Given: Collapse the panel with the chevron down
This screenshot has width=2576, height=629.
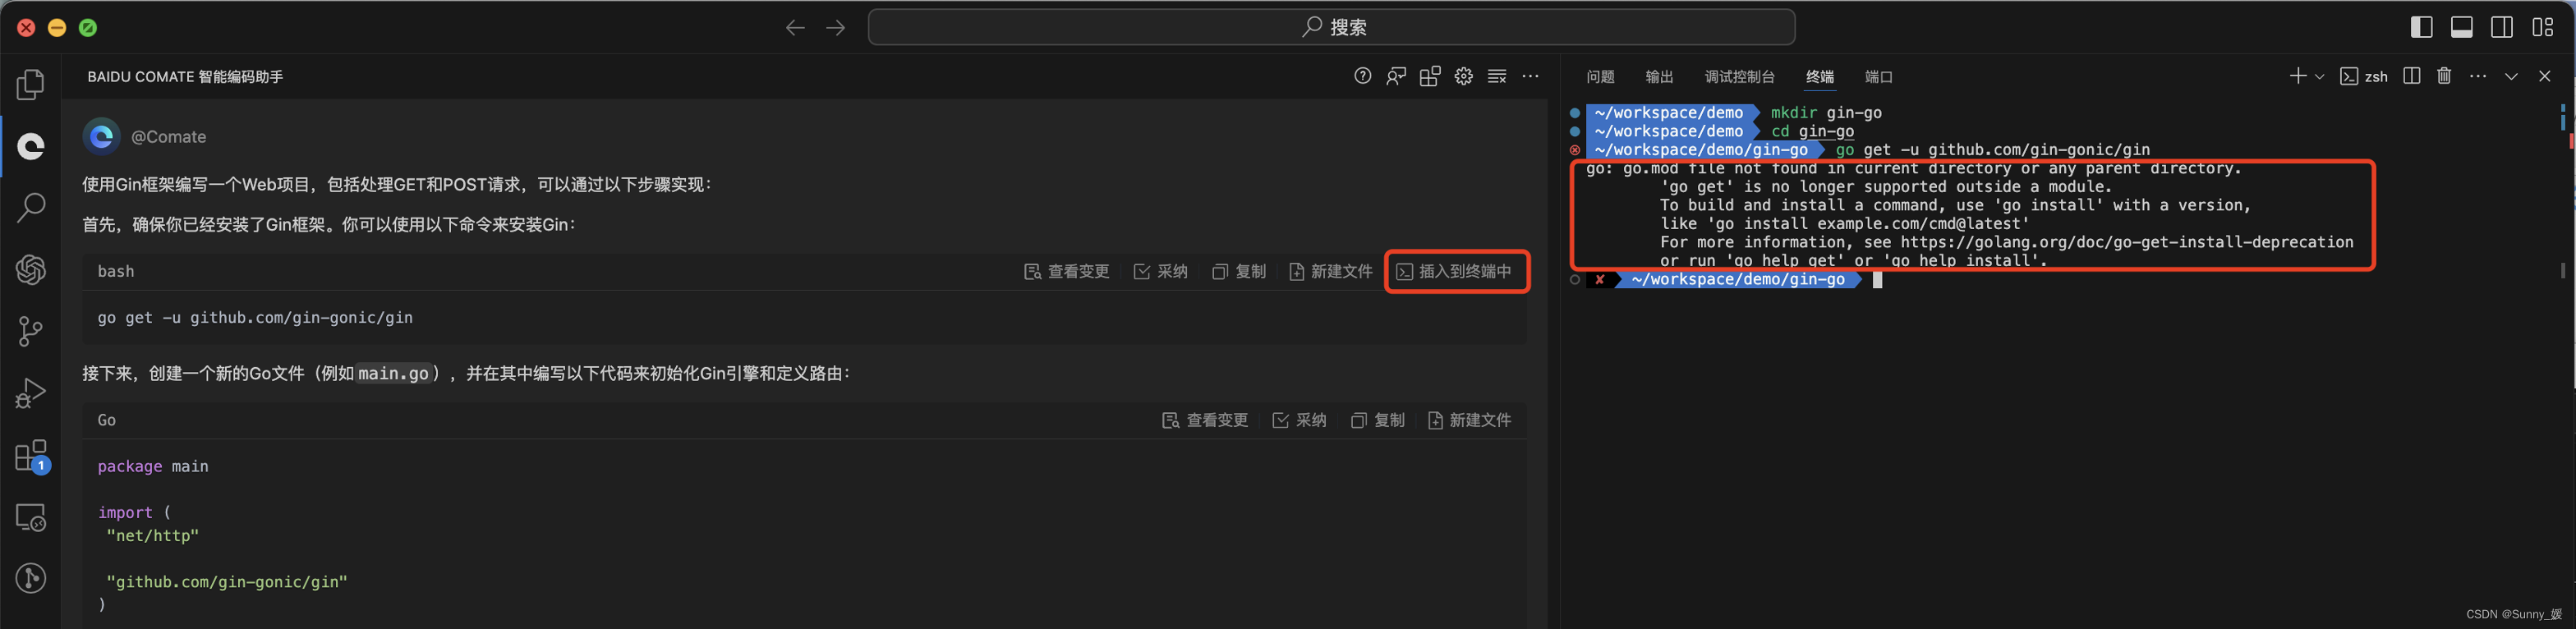Looking at the screenshot, I should pos(2511,76).
